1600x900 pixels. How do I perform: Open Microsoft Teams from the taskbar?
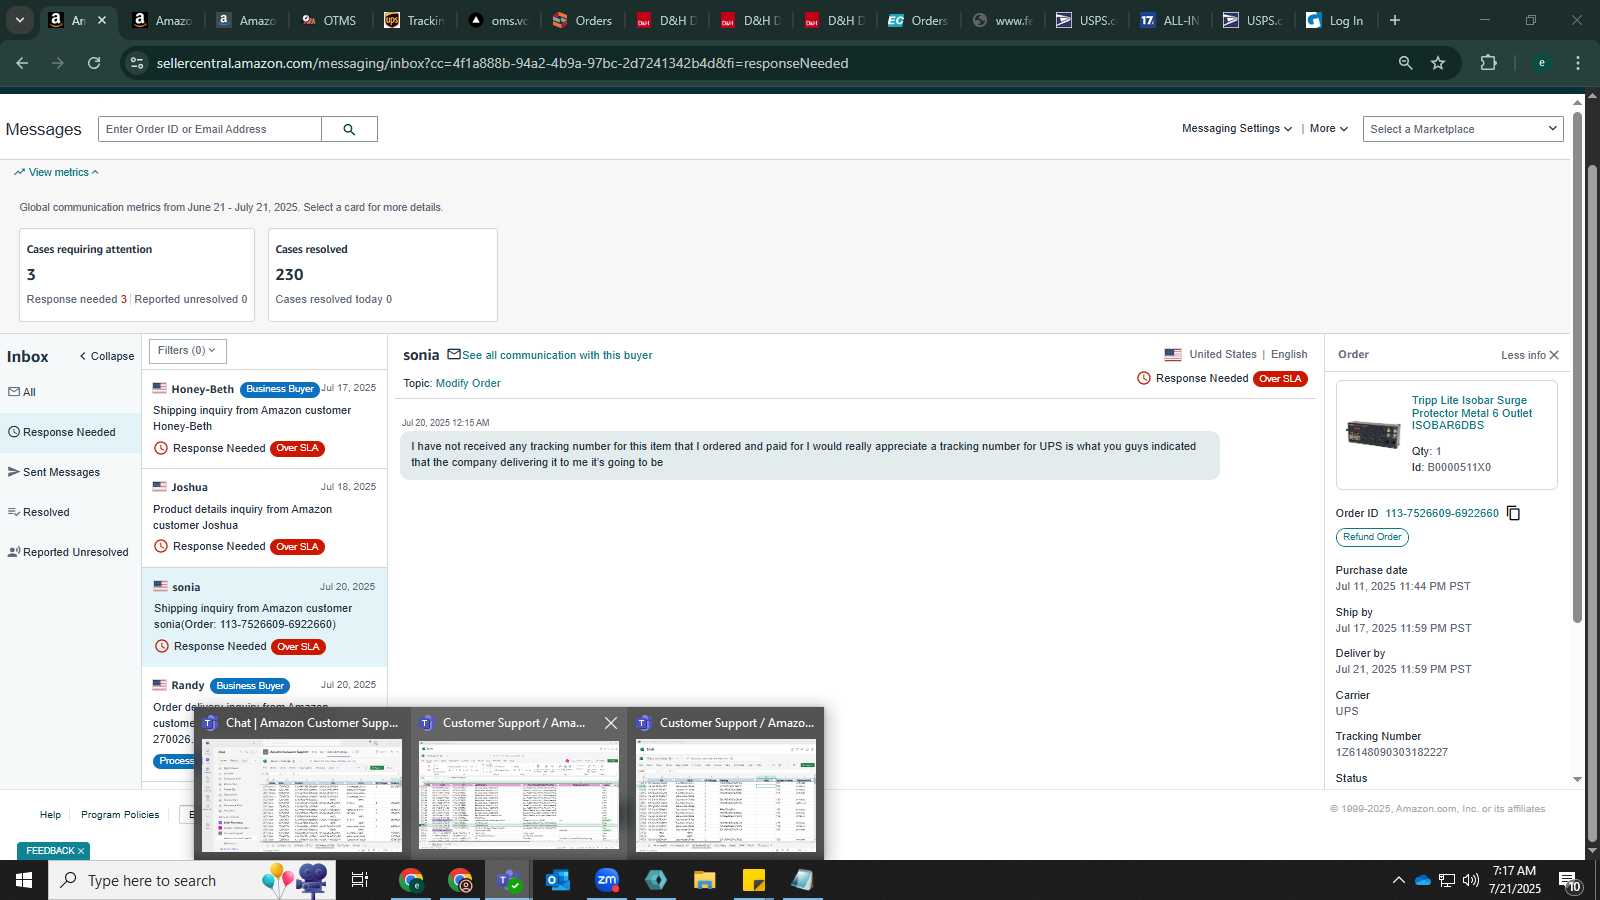click(509, 880)
